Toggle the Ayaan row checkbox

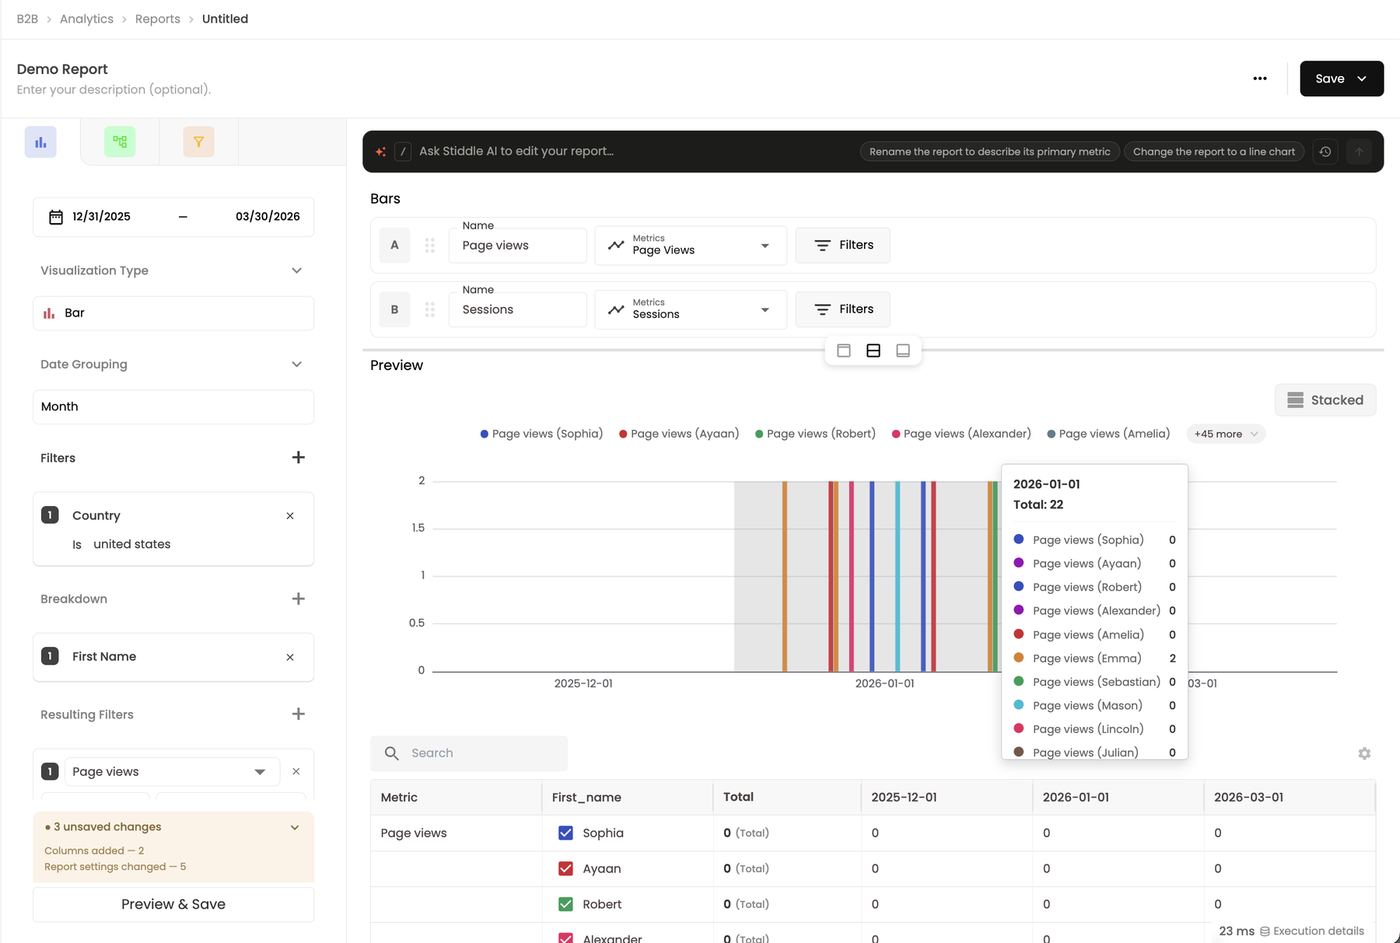point(566,869)
